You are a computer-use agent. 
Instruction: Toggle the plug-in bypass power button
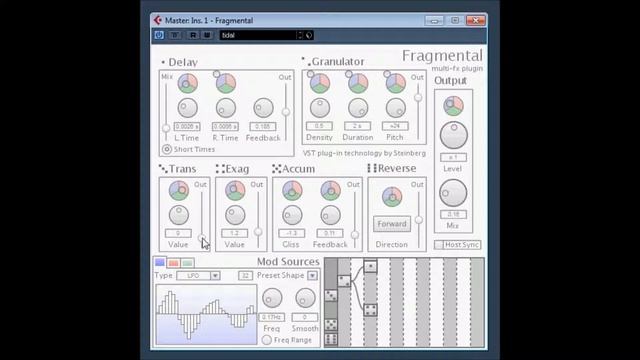[x=159, y=35]
